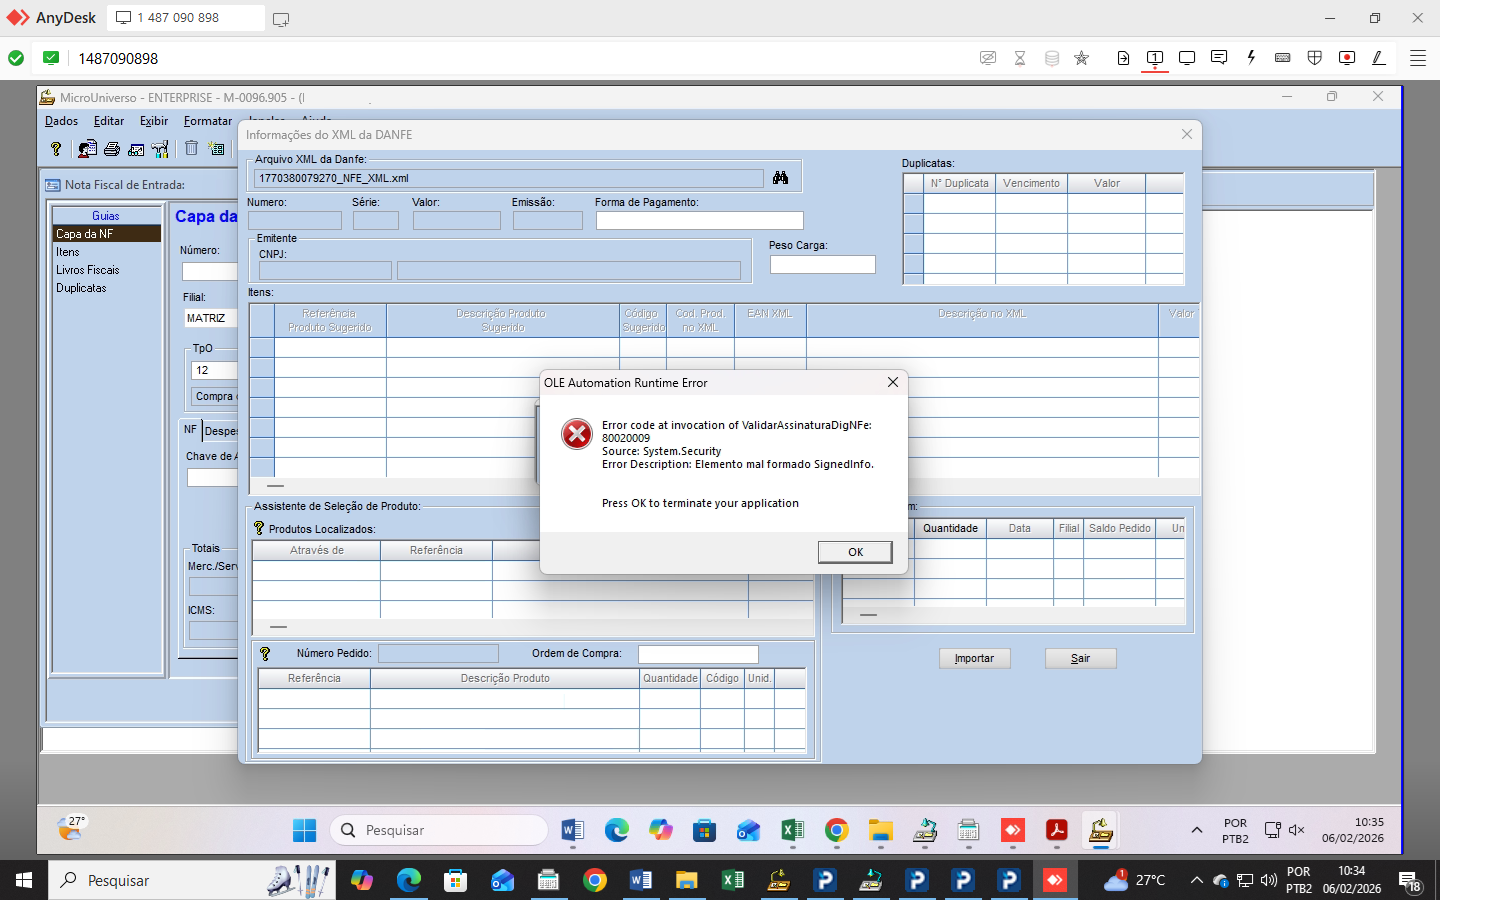
Task: Click the printer icon in MicroUniverso toolbar
Action: click(112, 149)
